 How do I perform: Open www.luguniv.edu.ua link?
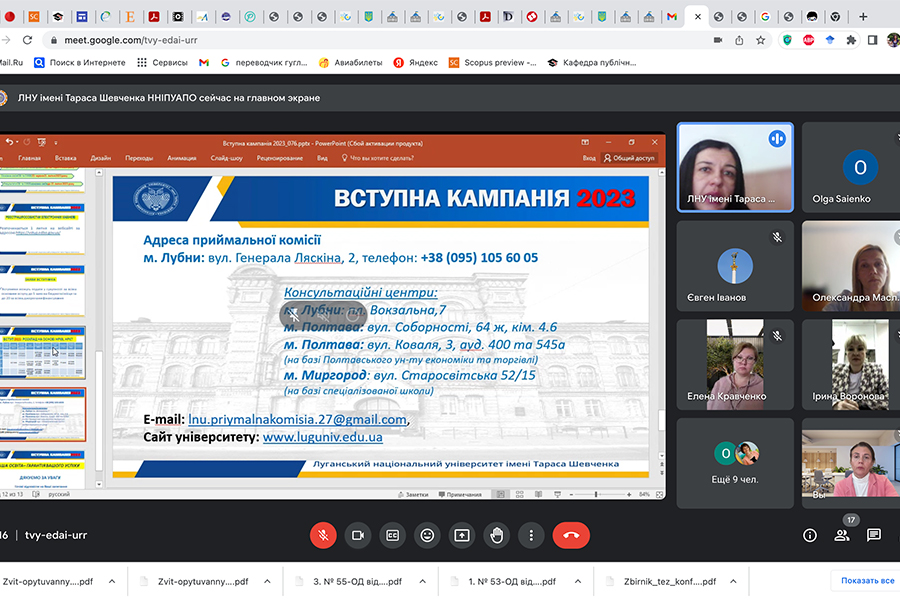coord(323,437)
